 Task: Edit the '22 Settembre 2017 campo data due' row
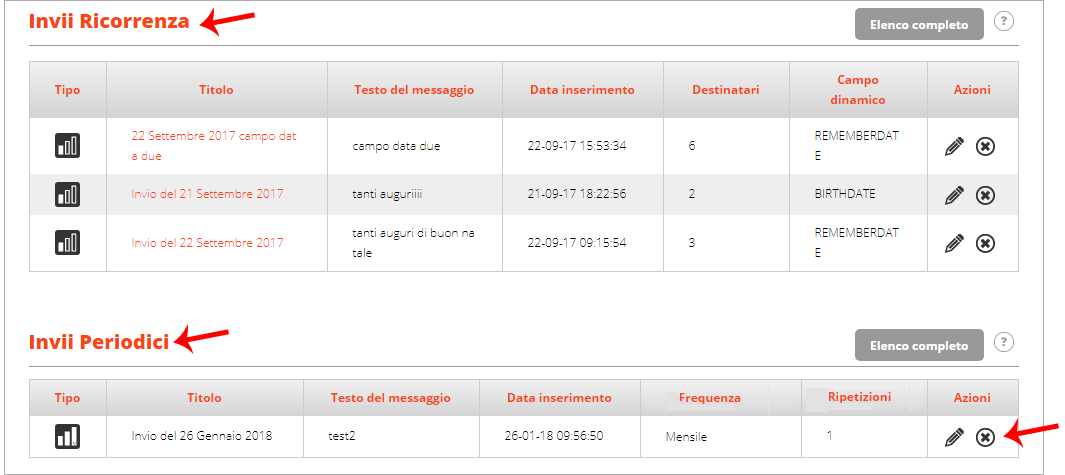click(954, 146)
